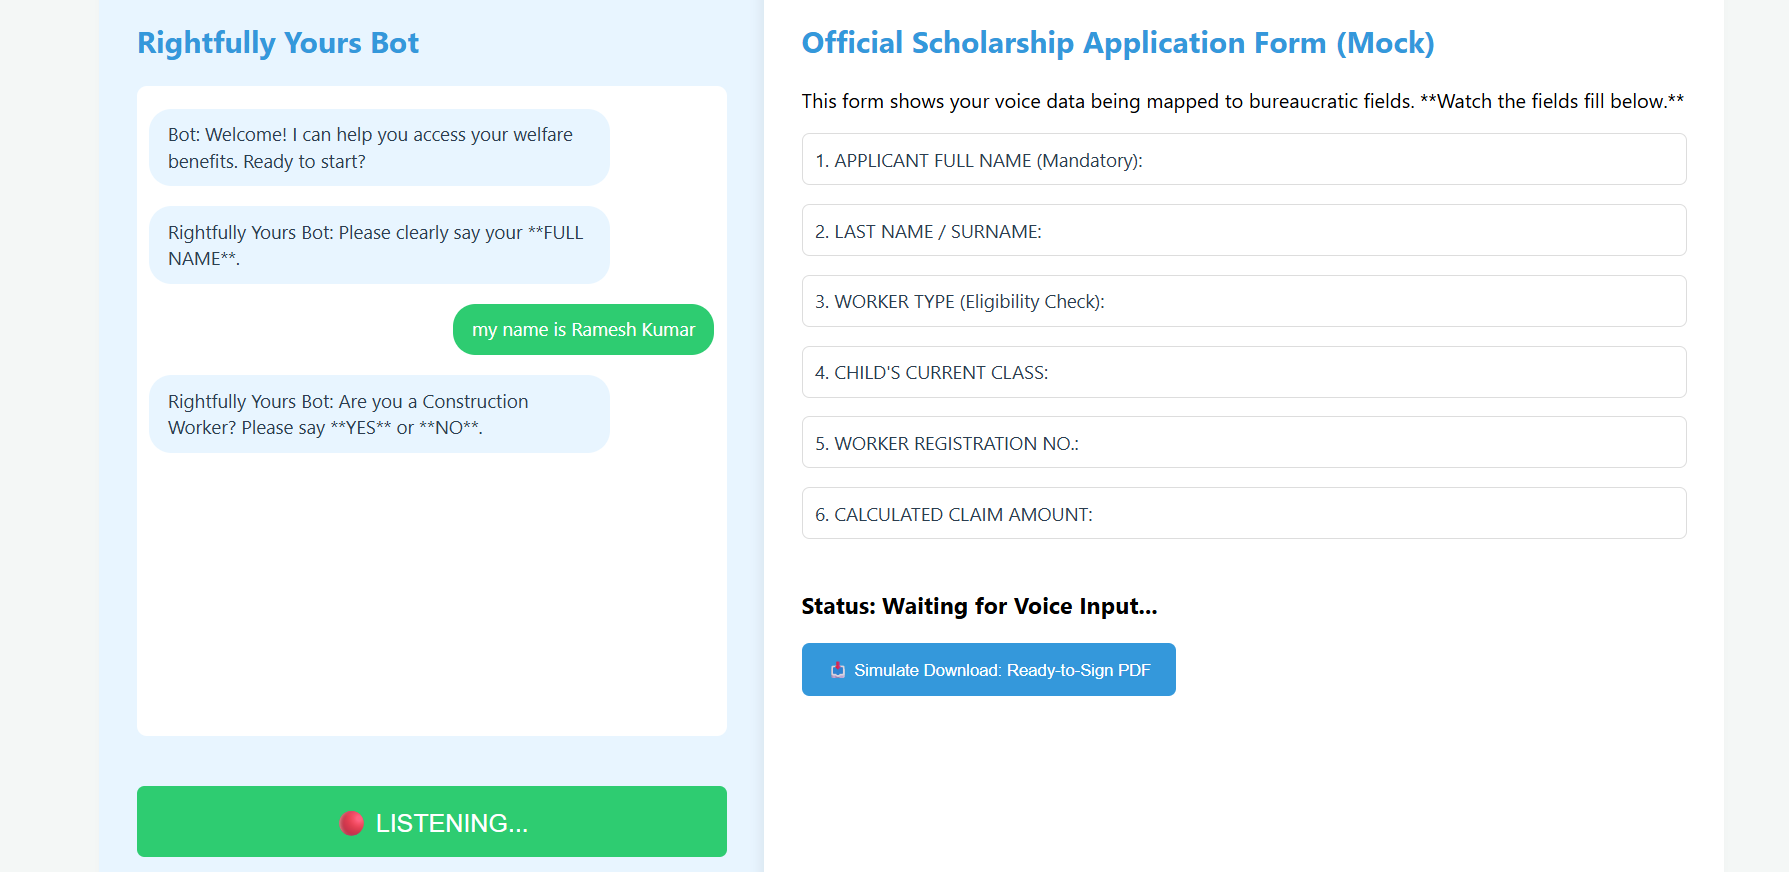Image resolution: width=1789 pixels, height=872 pixels.
Task: Focus the Child's Current Class field
Action: (x=1243, y=372)
